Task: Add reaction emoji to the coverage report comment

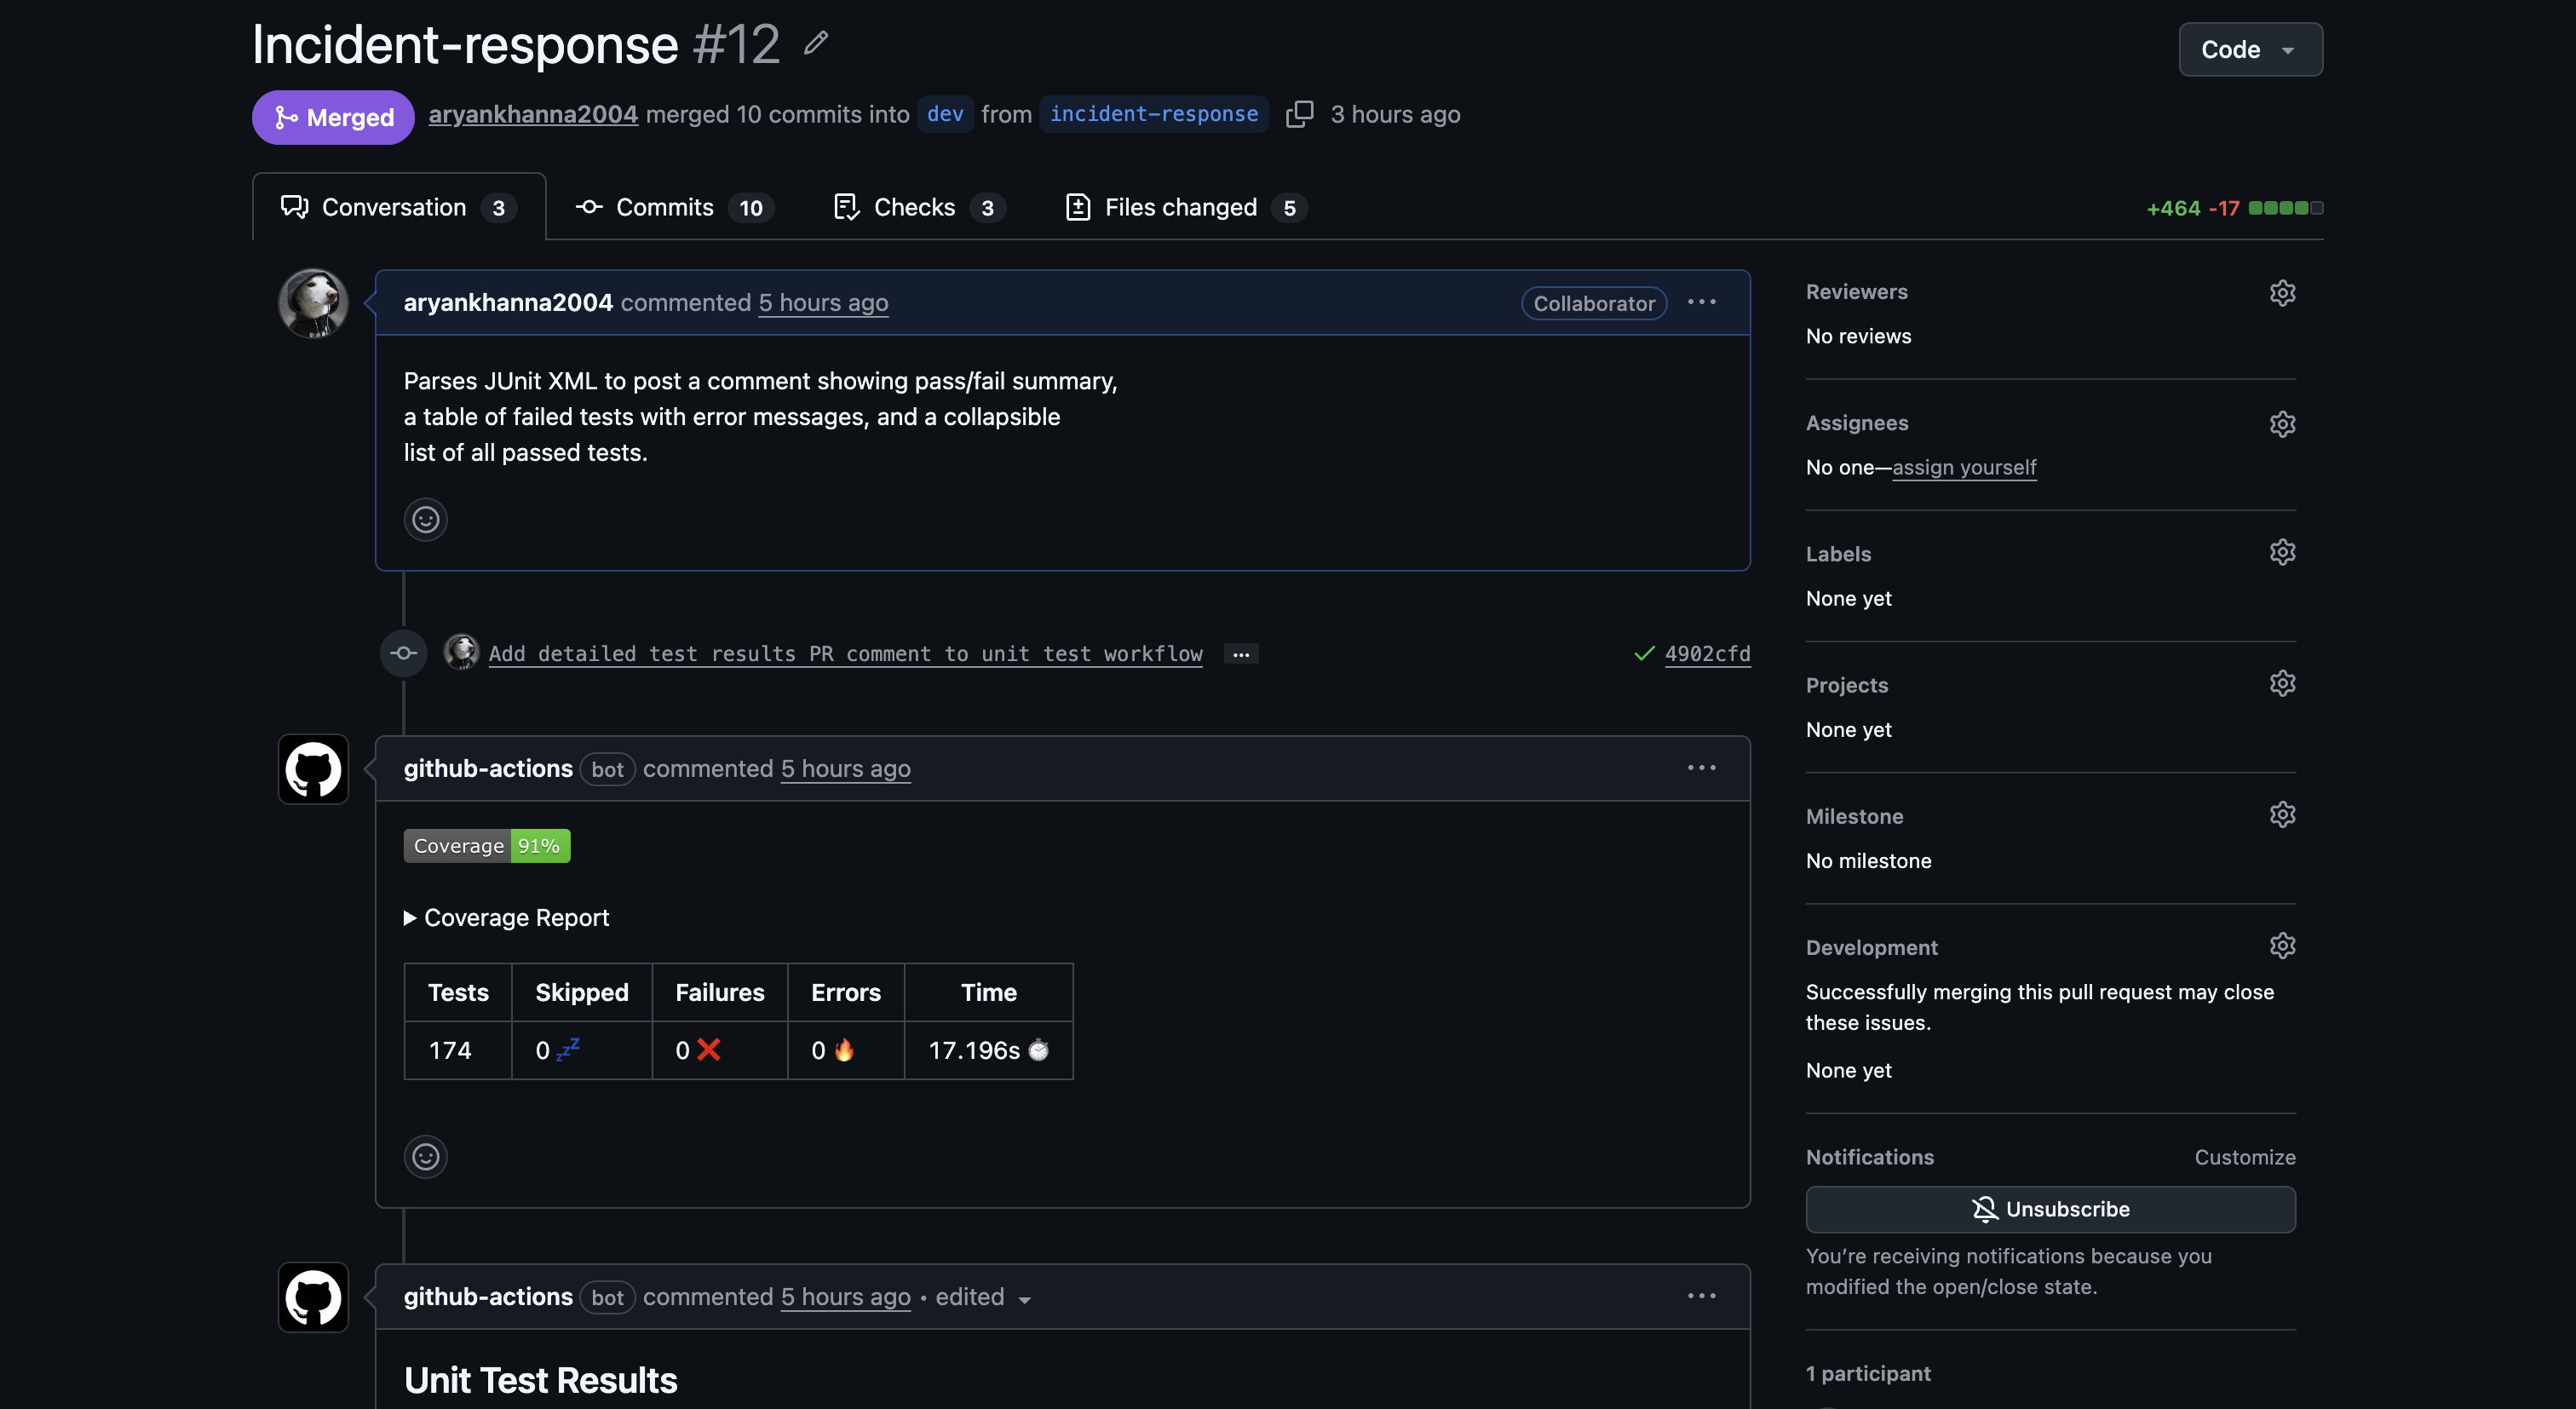Action: coord(425,1156)
